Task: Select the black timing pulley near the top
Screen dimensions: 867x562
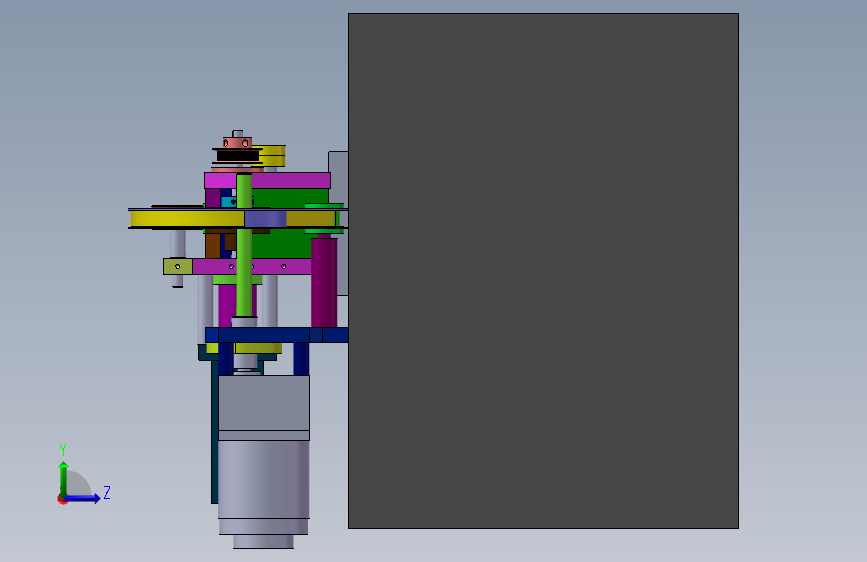Action: point(238,156)
